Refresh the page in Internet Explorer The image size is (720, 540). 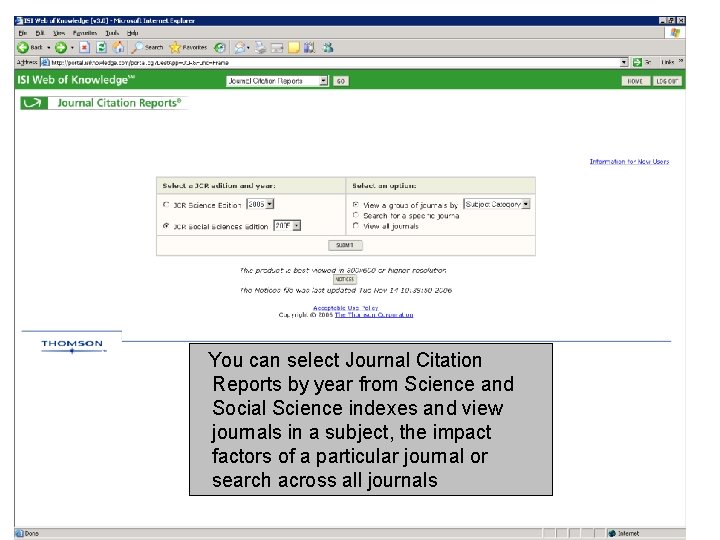tap(101, 47)
